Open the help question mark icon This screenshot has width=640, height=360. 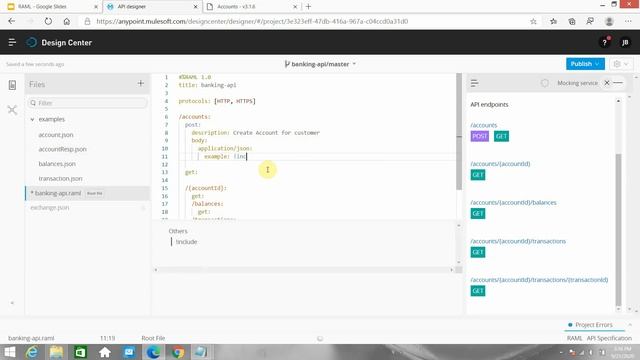point(604,42)
